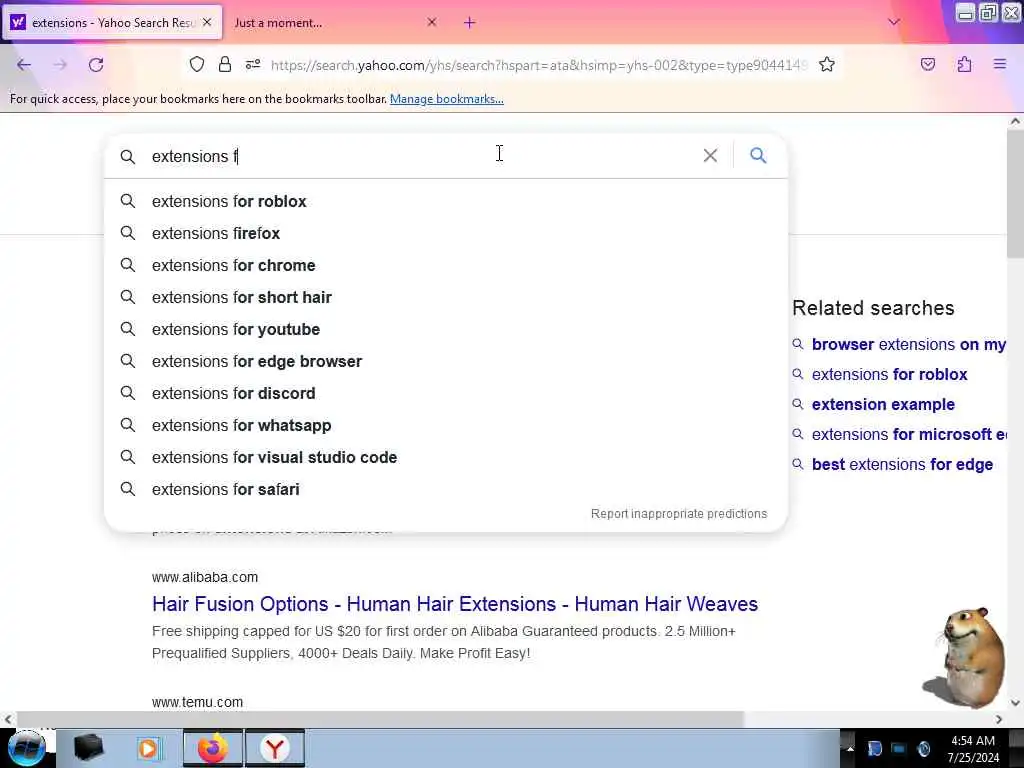Select suggestion extensions for roblox in the dropdown

coord(446,201)
